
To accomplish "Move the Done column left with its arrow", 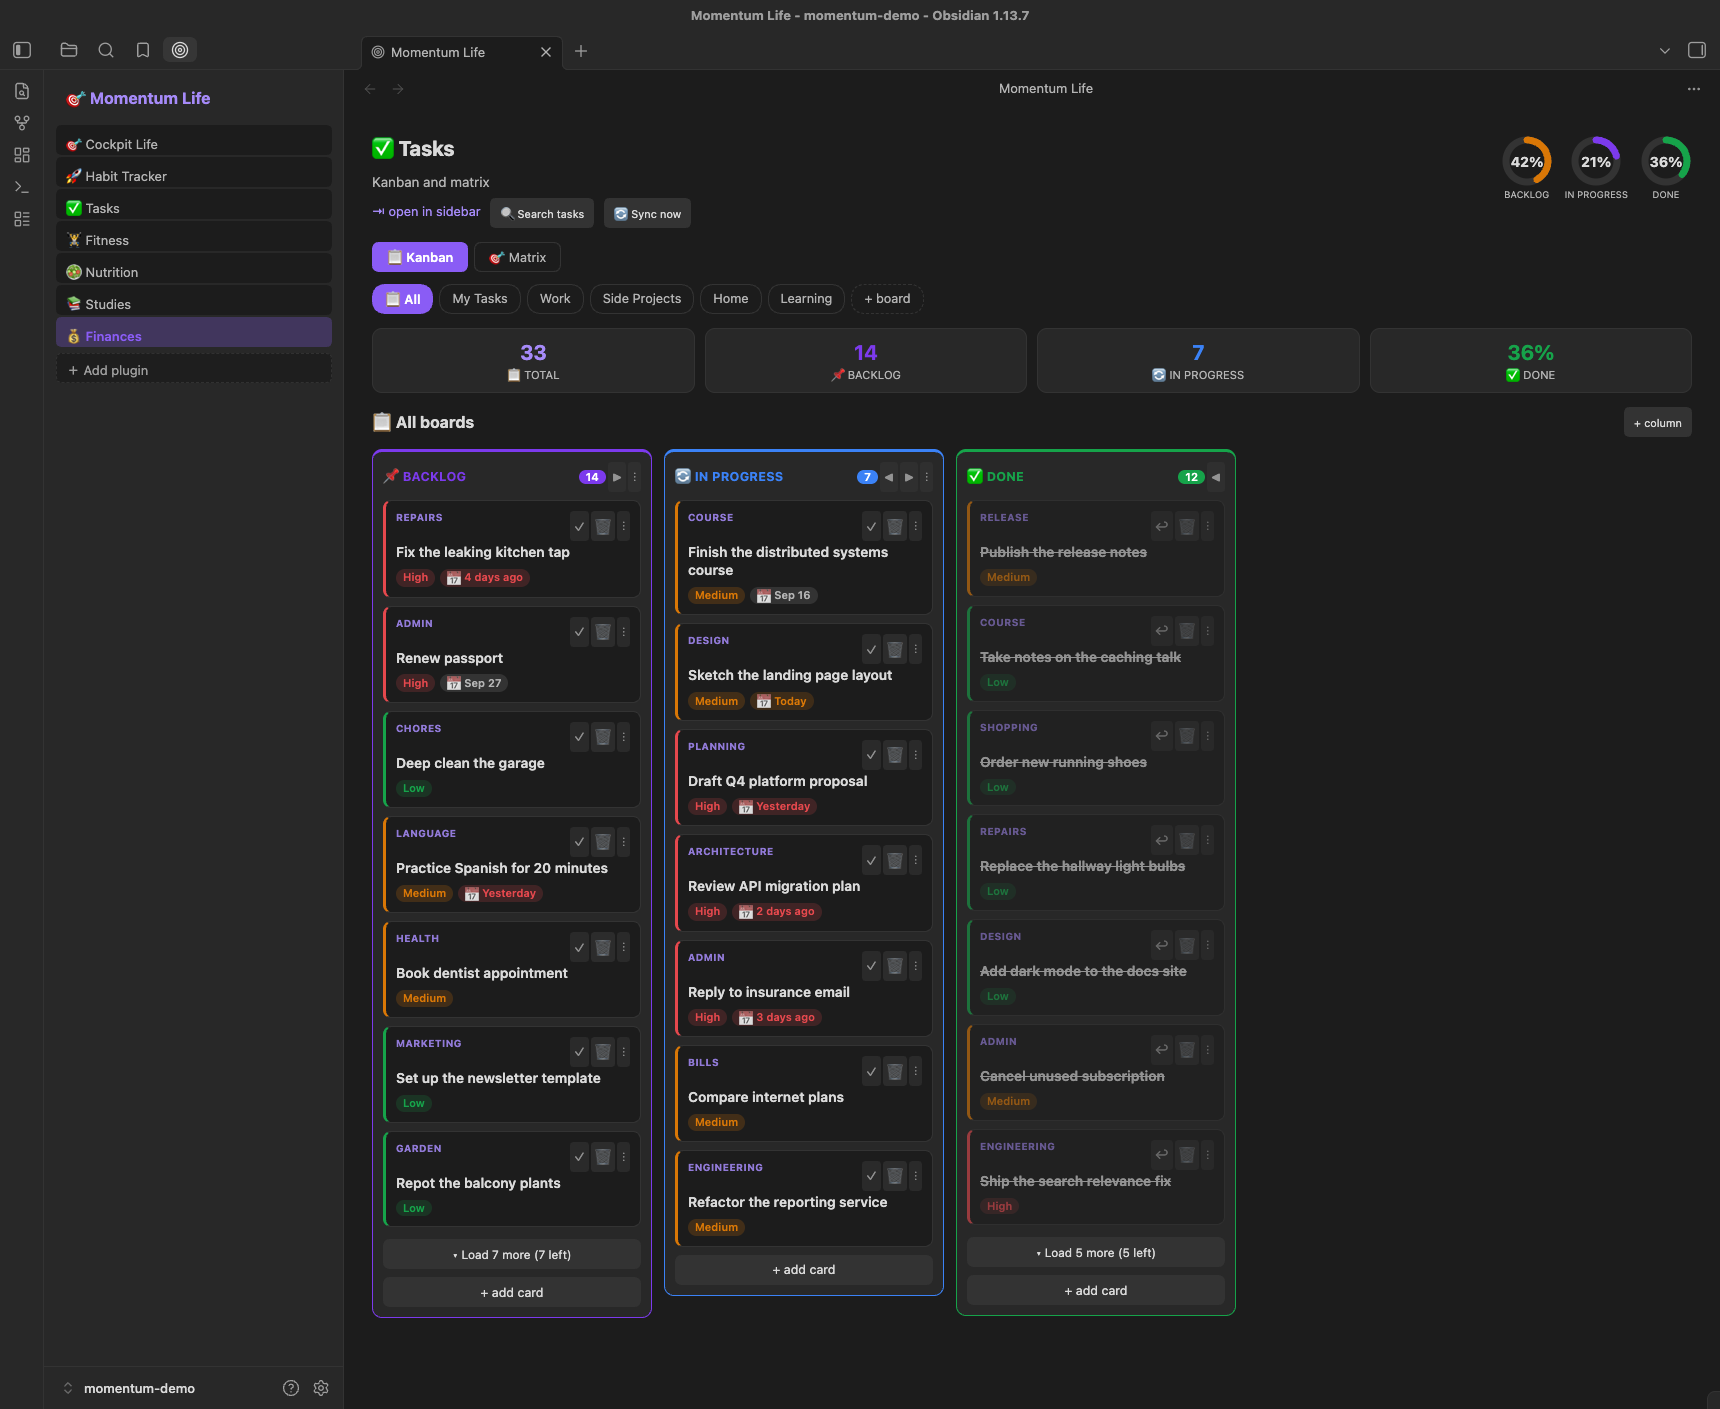I will coord(1216,477).
